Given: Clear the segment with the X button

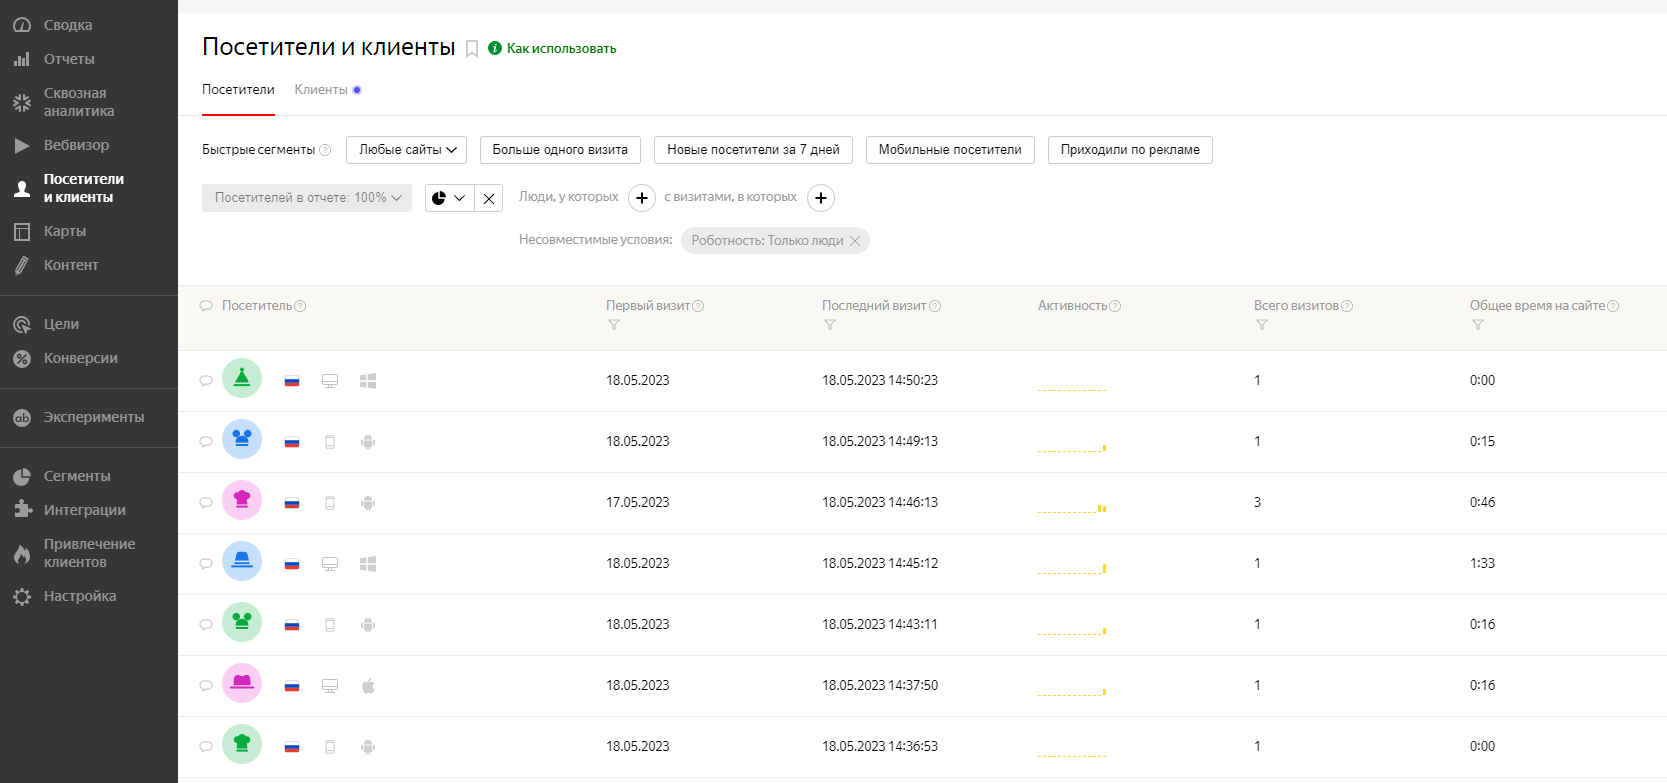Looking at the screenshot, I should tap(489, 198).
